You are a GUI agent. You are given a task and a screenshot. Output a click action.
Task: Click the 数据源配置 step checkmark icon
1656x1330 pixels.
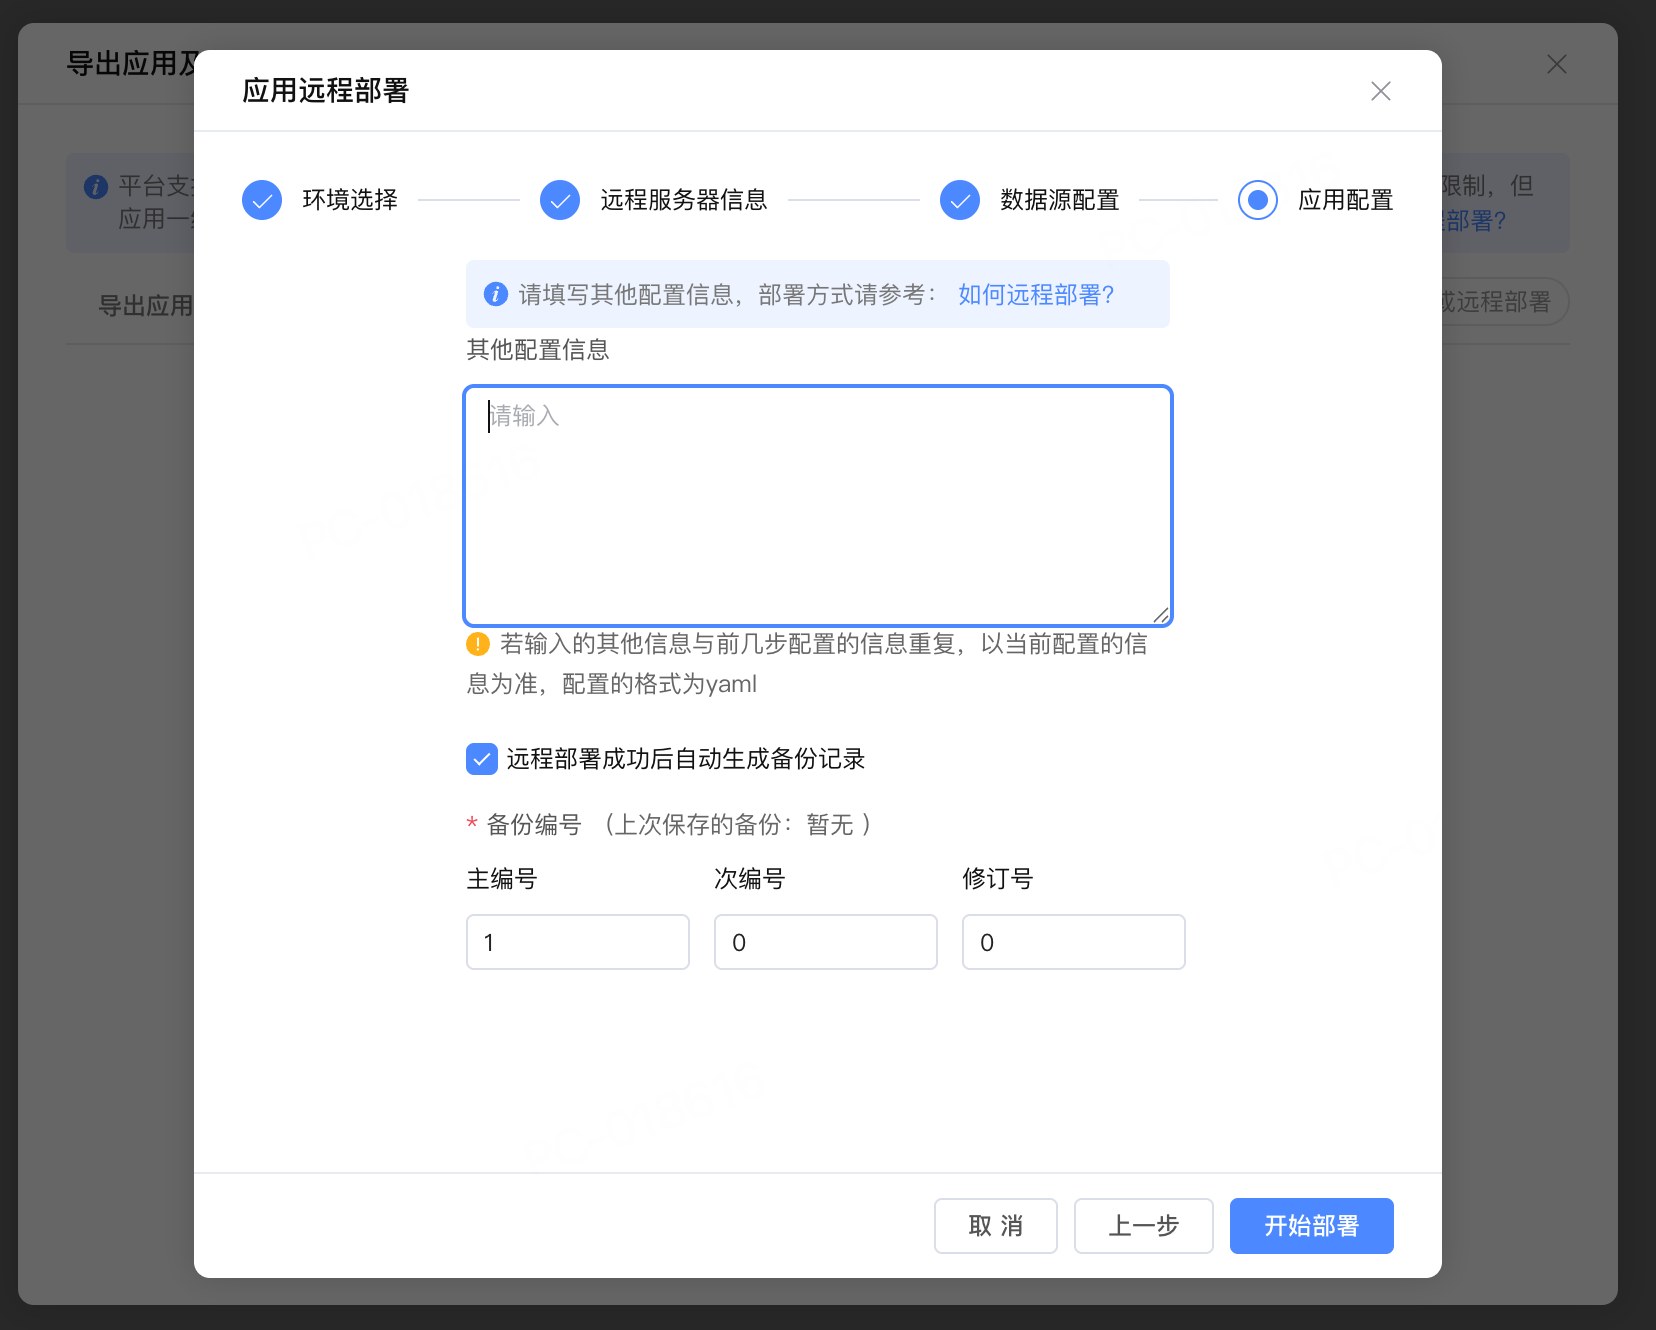coord(960,200)
